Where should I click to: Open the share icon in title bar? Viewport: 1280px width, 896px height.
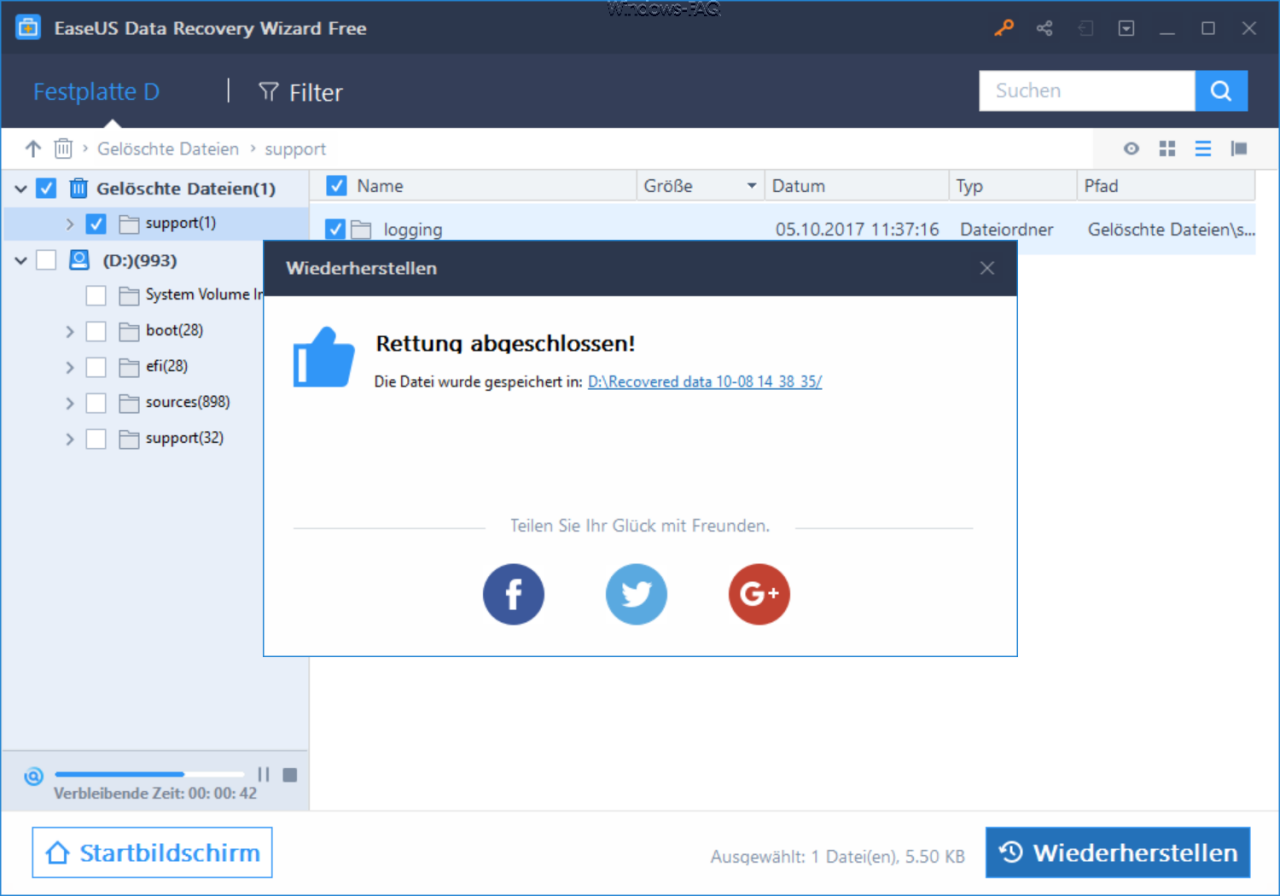(1044, 28)
